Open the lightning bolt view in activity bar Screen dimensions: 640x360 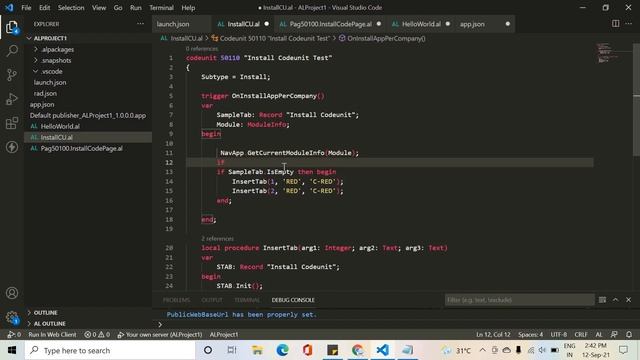point(12,147)
